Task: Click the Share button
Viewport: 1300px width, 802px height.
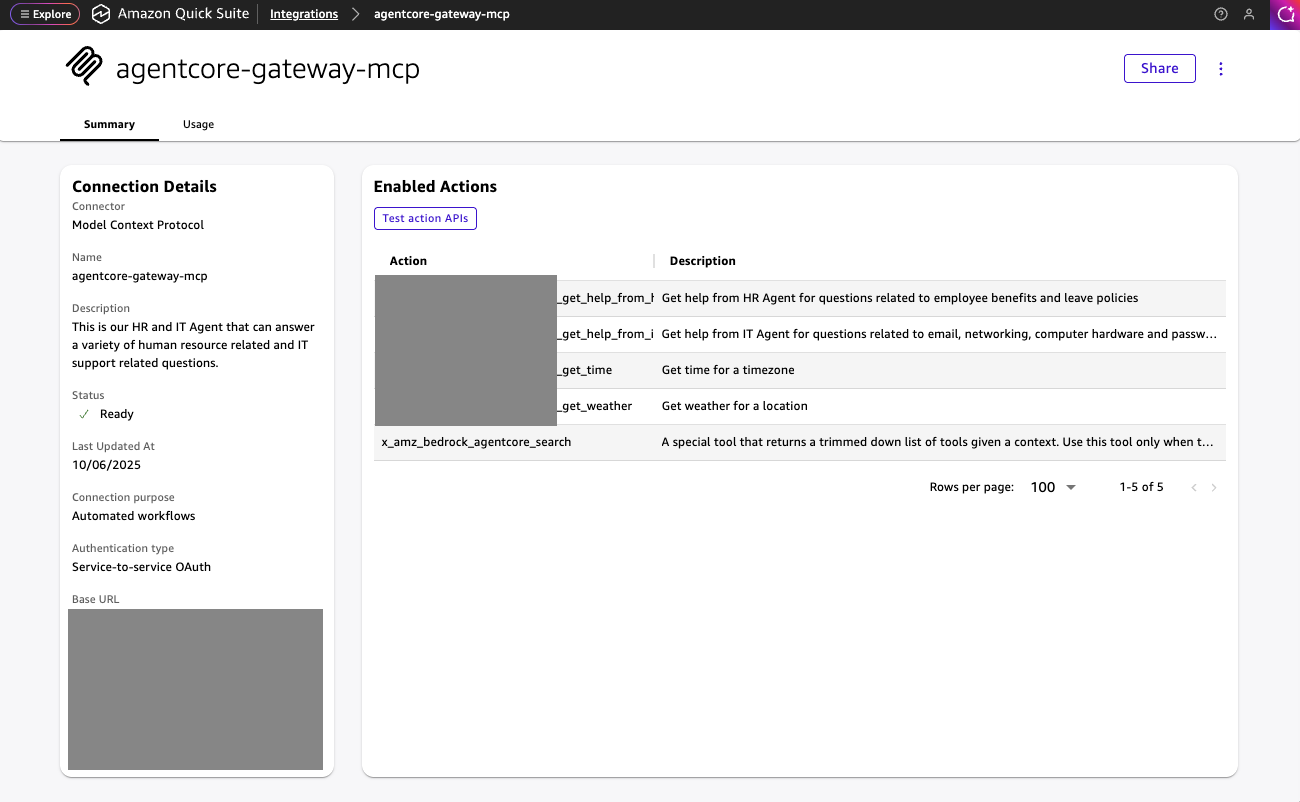Action: [x=1159, y=68]
